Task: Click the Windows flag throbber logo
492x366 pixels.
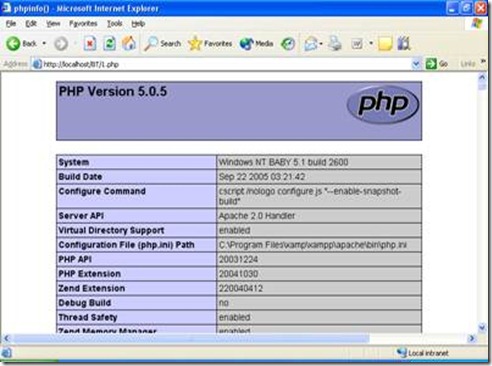Action: [477, 23]
